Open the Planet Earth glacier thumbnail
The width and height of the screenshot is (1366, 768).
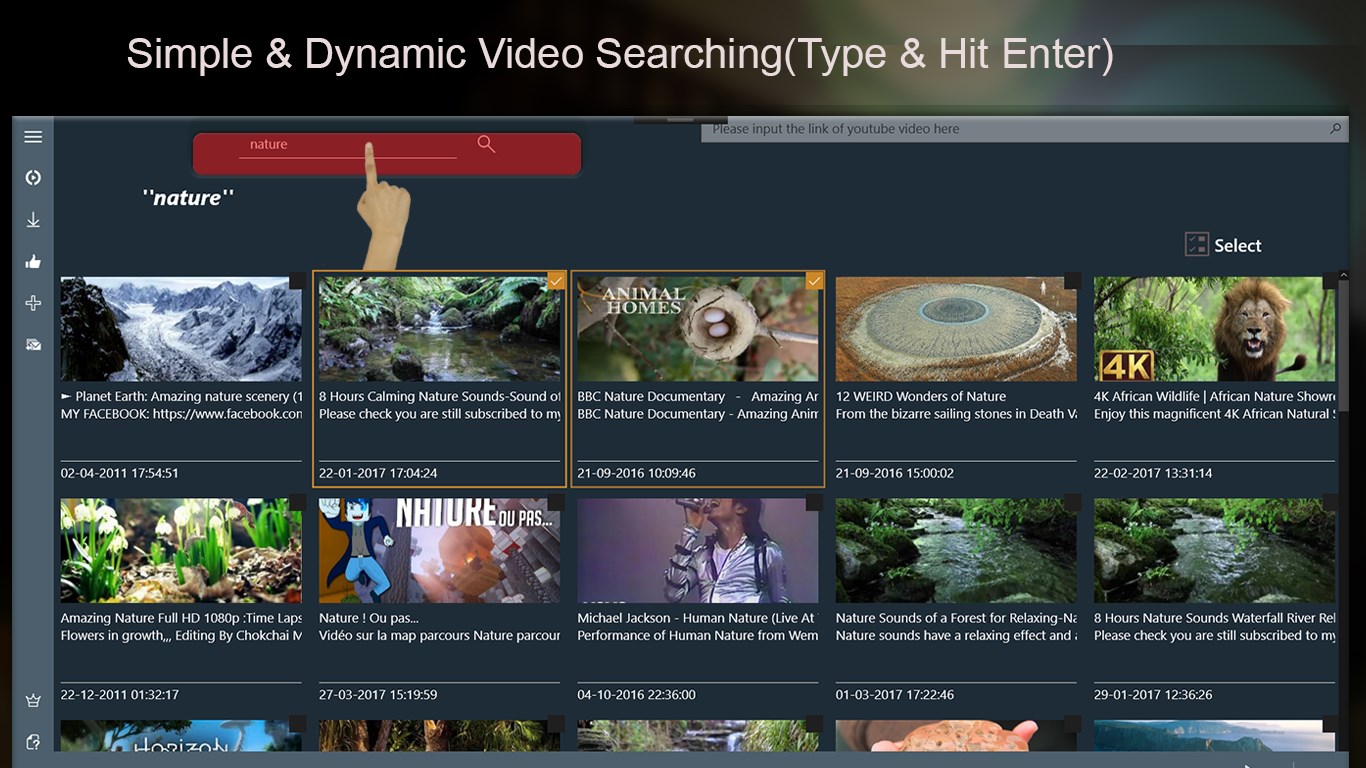pos(181,329)
